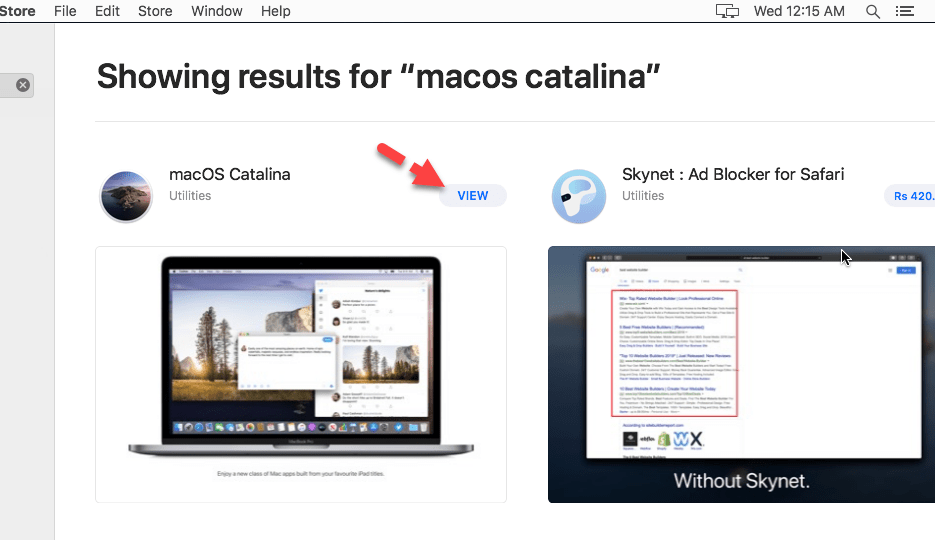This screenshot has height=540, width=935.
Task: Open the bold App Store application menu
Action: (18, 12)
